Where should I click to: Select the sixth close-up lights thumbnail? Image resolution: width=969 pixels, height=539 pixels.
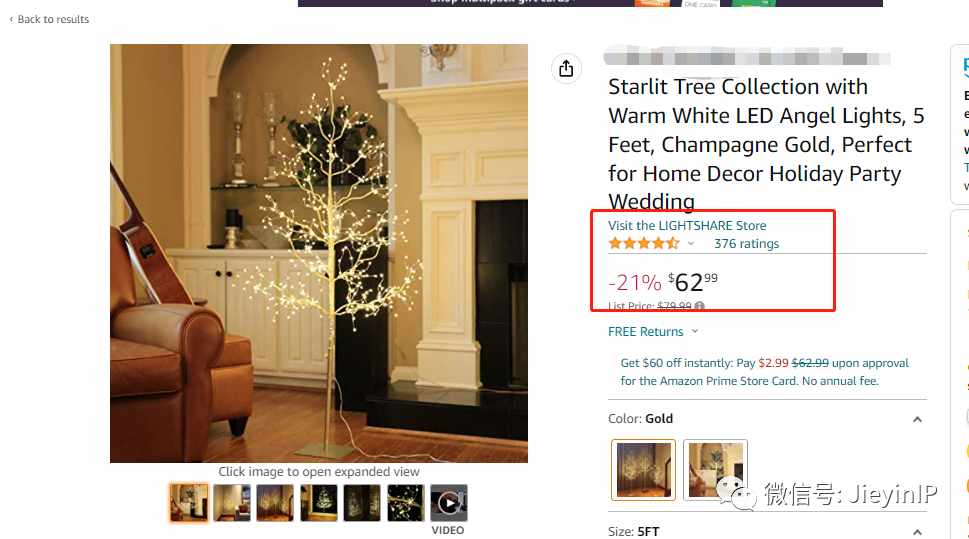pos(405,503)
